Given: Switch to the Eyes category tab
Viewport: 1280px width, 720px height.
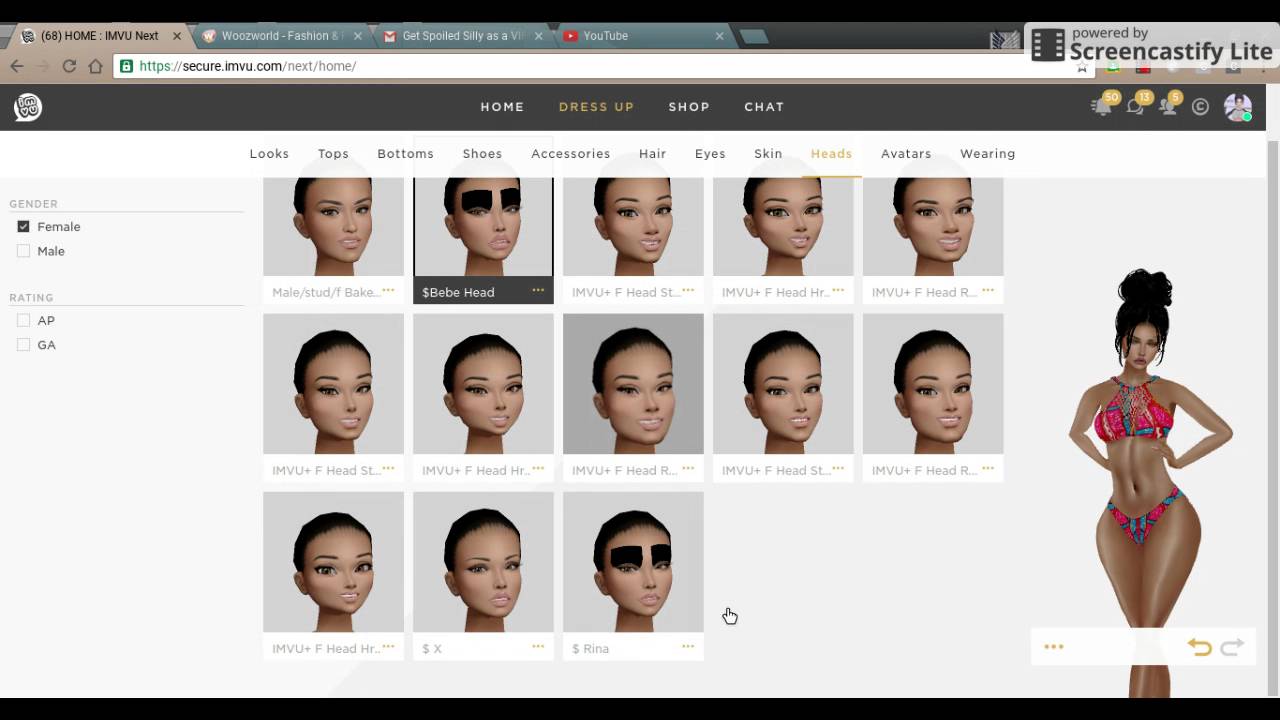Looking at the screenshot, I should tap(710, 154).
